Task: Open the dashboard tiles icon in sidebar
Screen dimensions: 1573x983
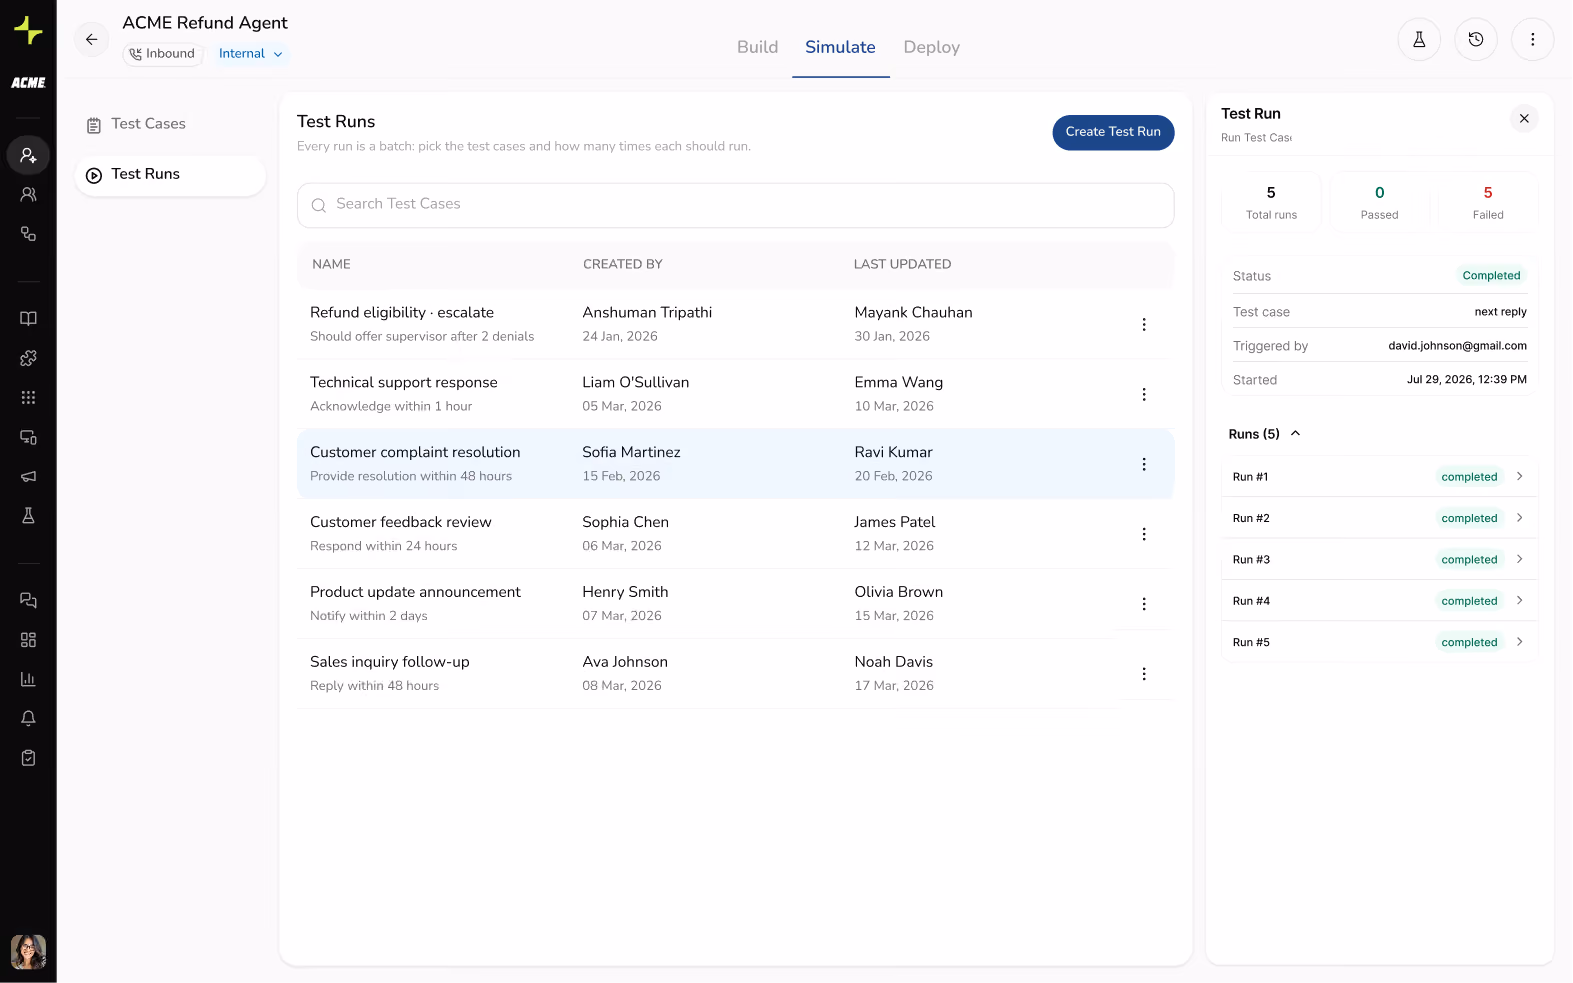Action: pyautogui.click(x=28, y=640)
